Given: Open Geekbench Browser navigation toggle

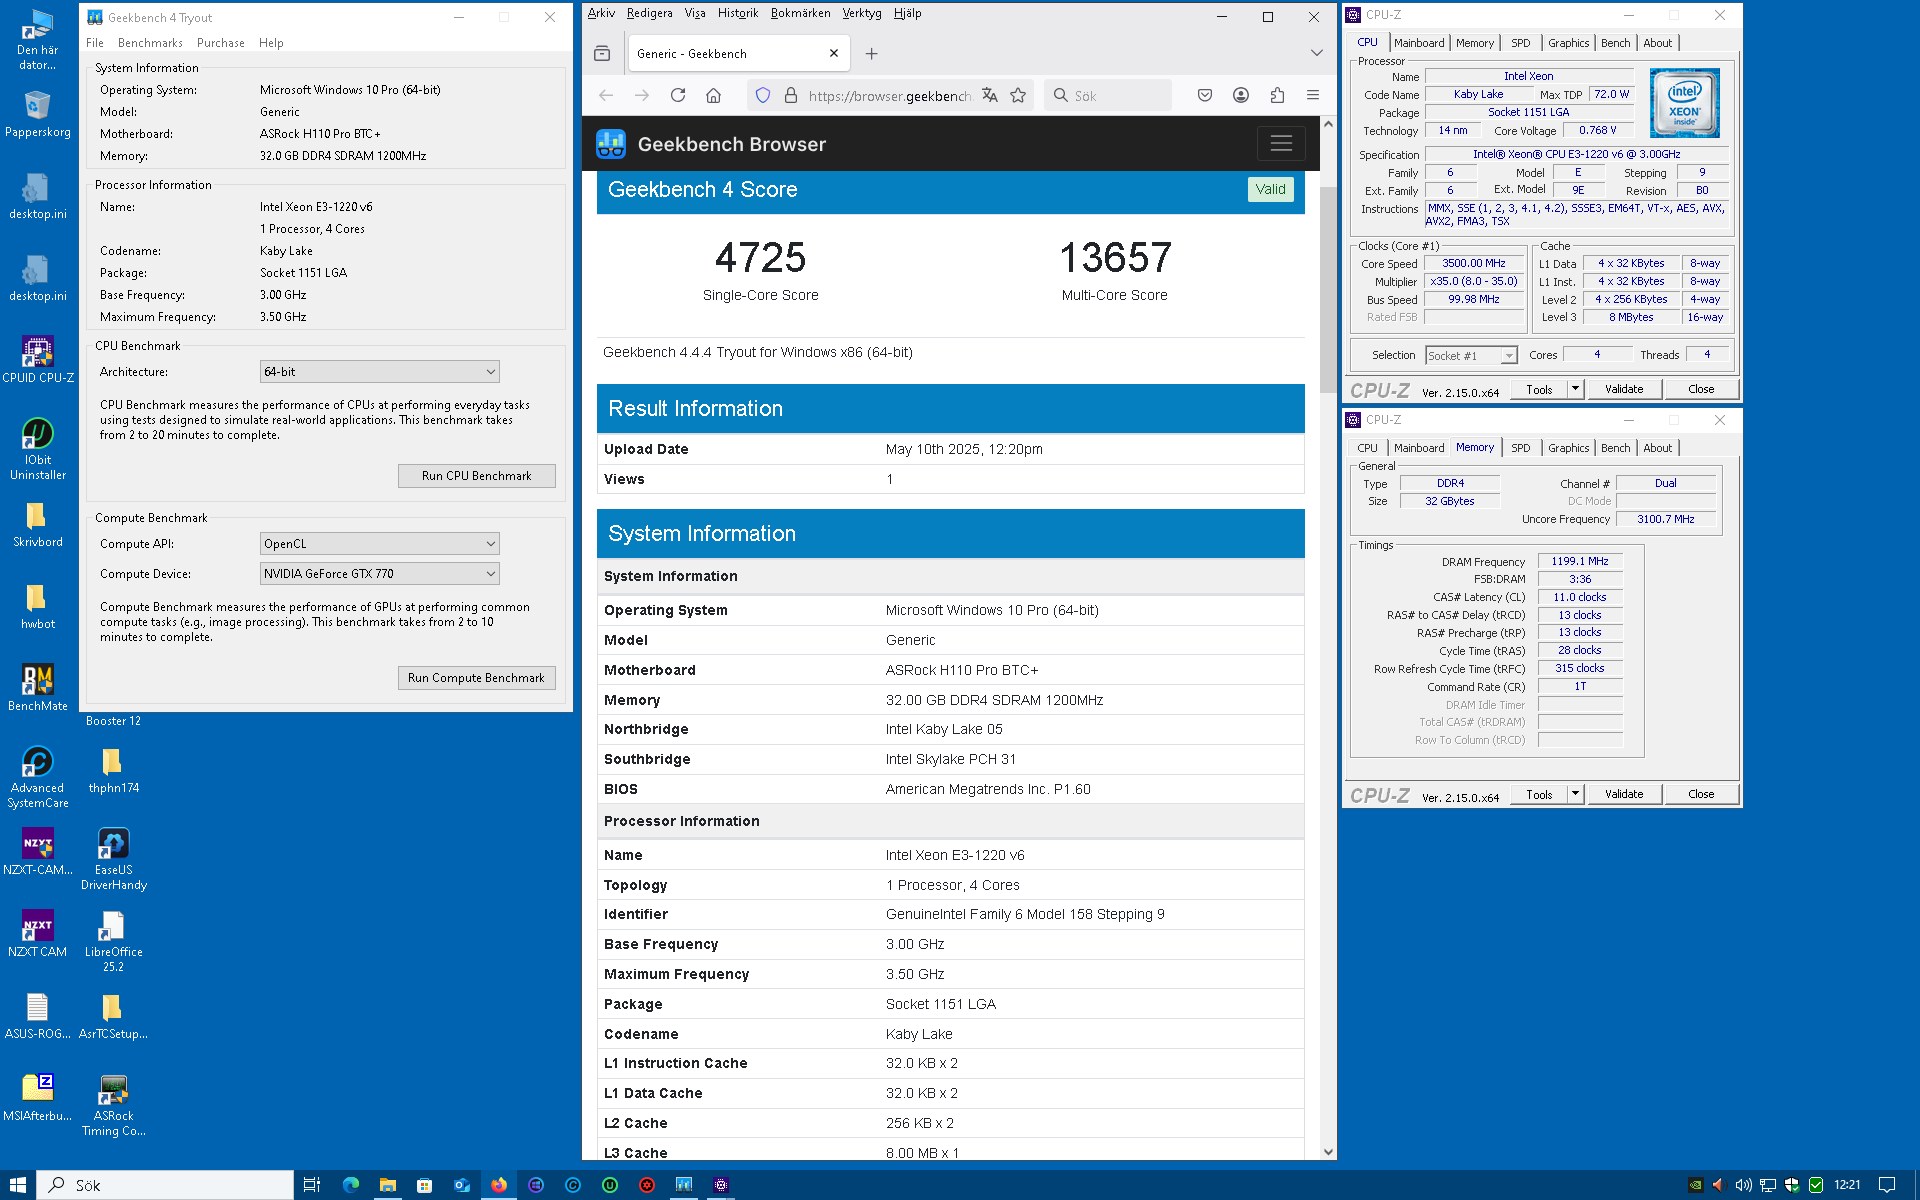Looking at the screenshot, I should tap(1281, 144).
